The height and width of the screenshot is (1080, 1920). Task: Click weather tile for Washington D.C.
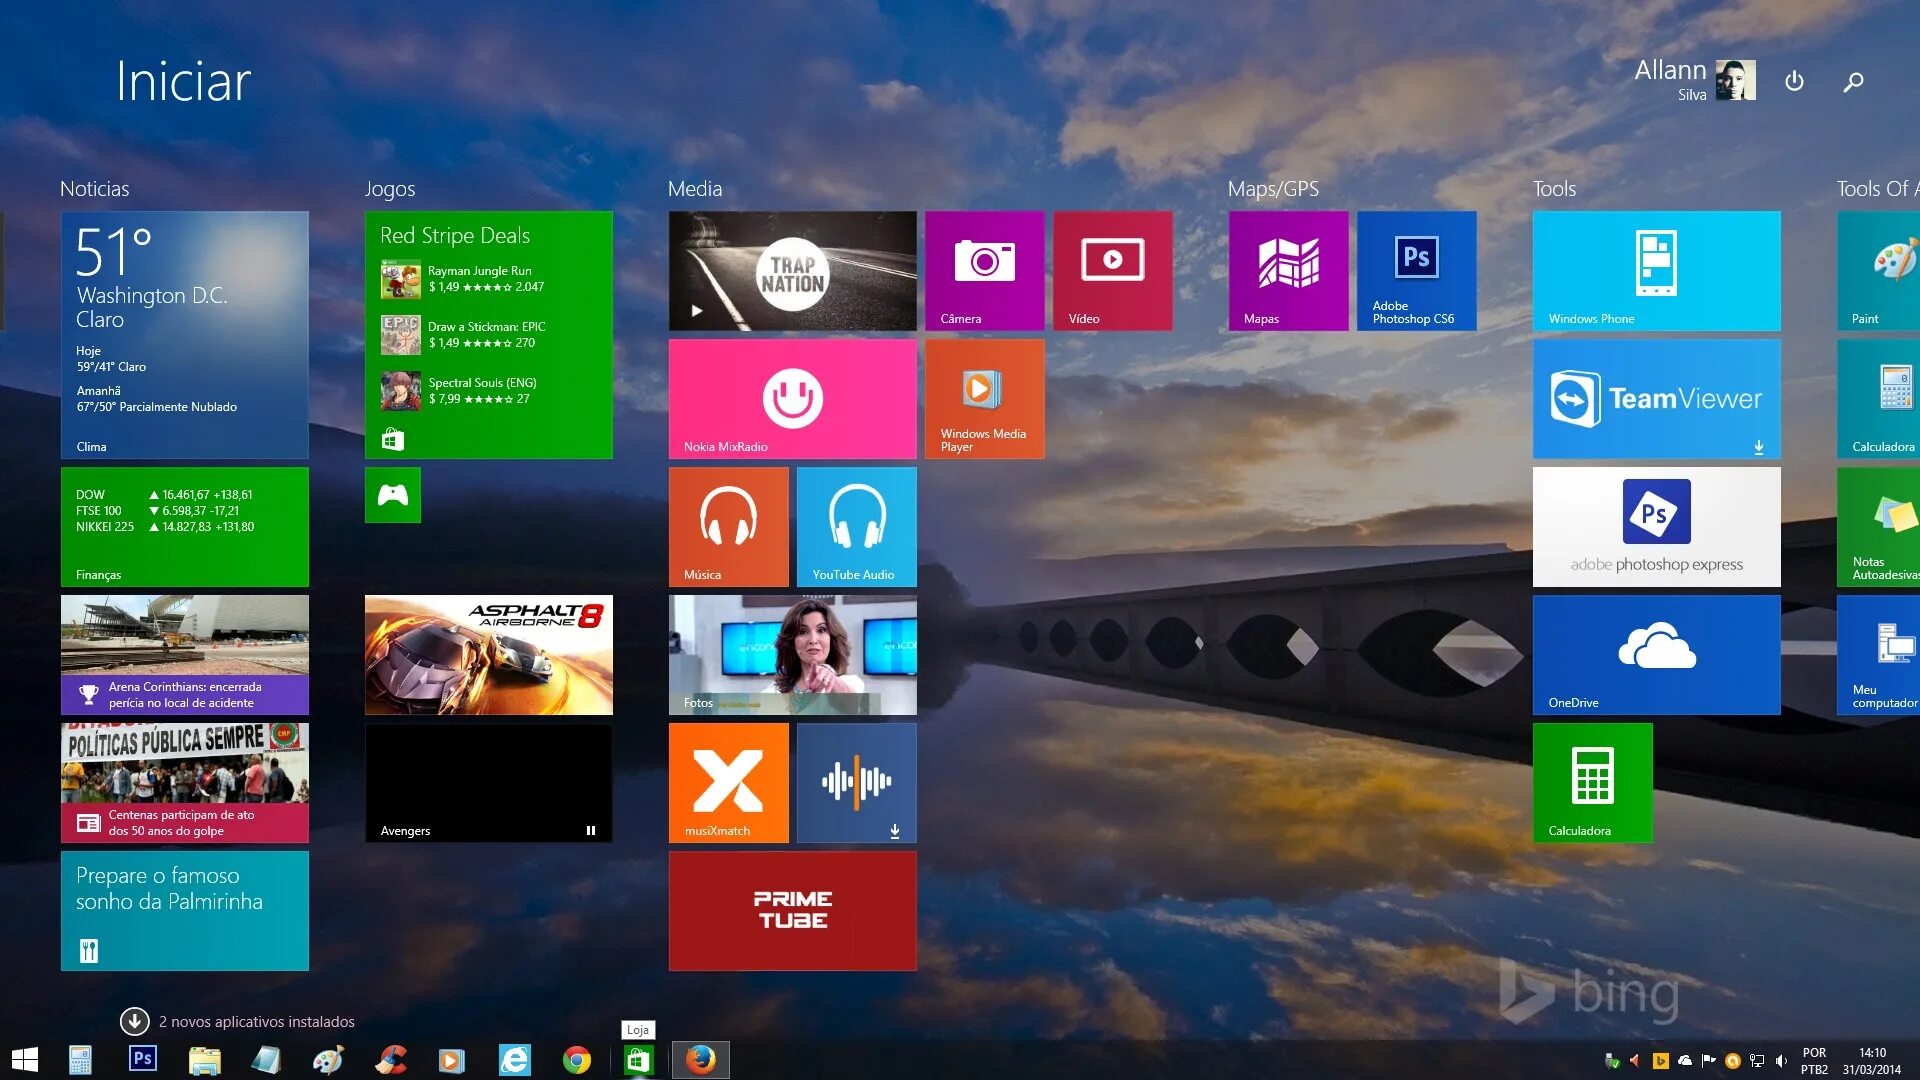[x=183, y=335]
